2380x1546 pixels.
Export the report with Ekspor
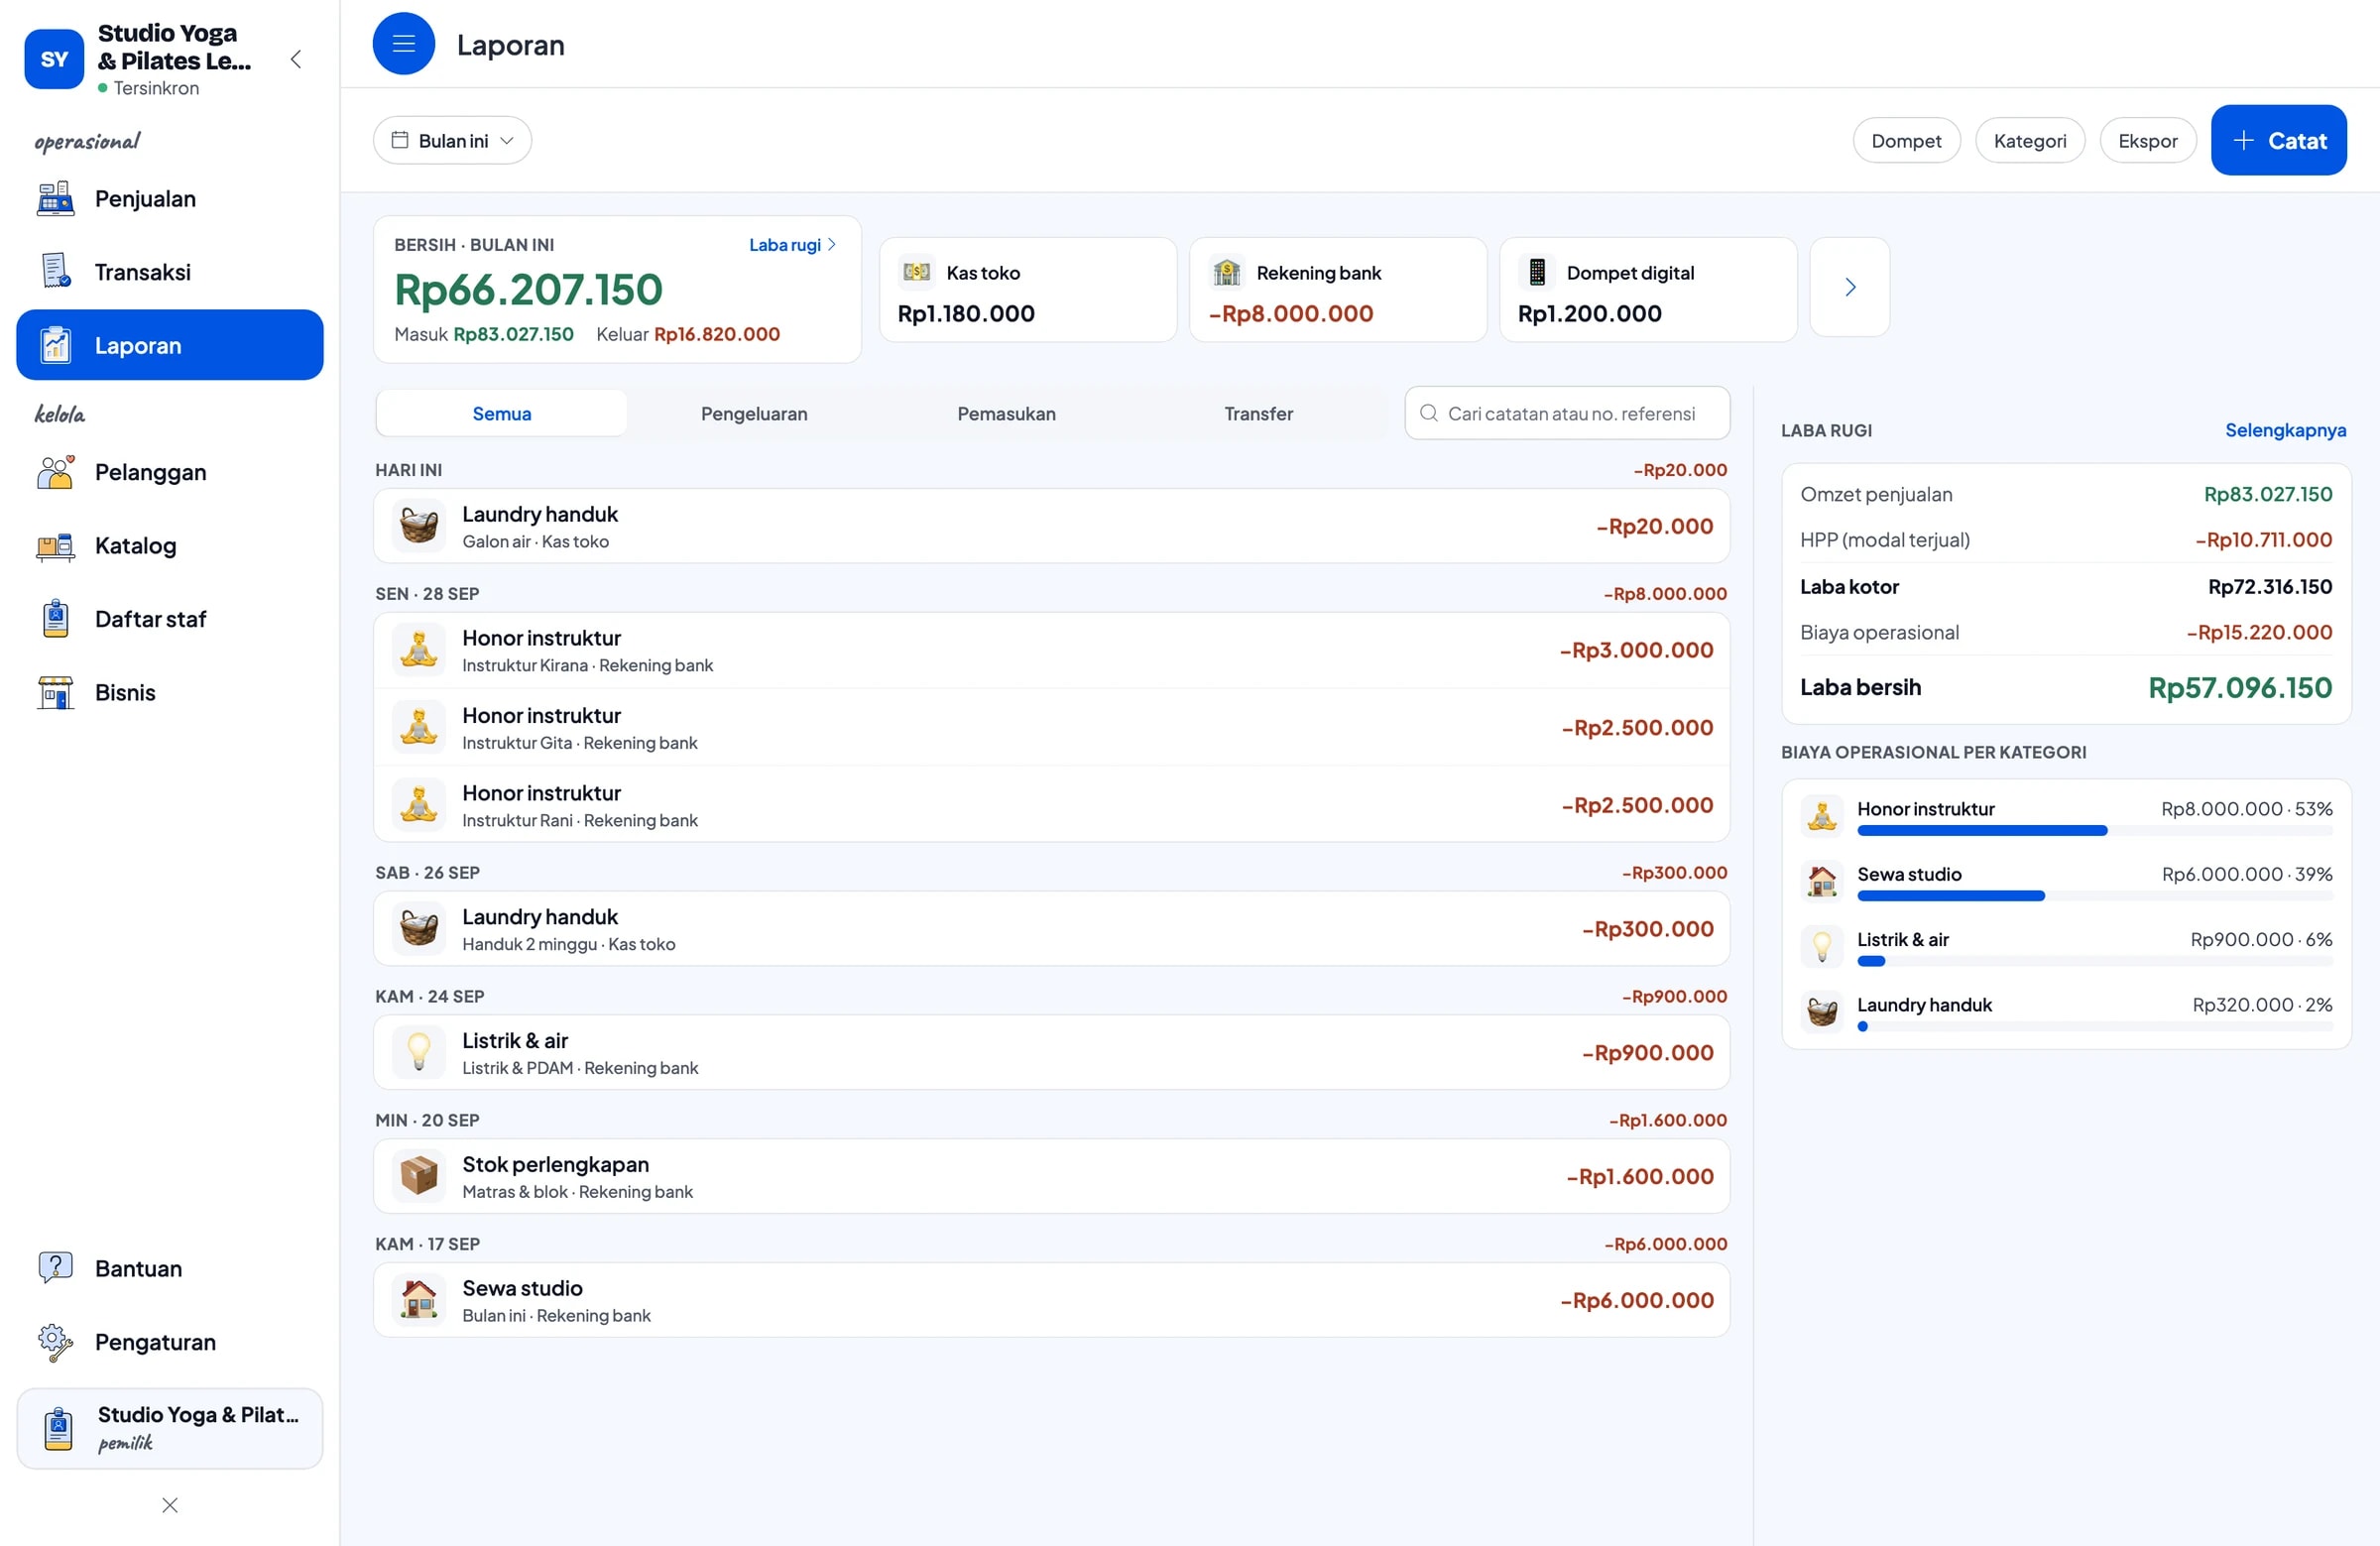[x=2148, y=141]
